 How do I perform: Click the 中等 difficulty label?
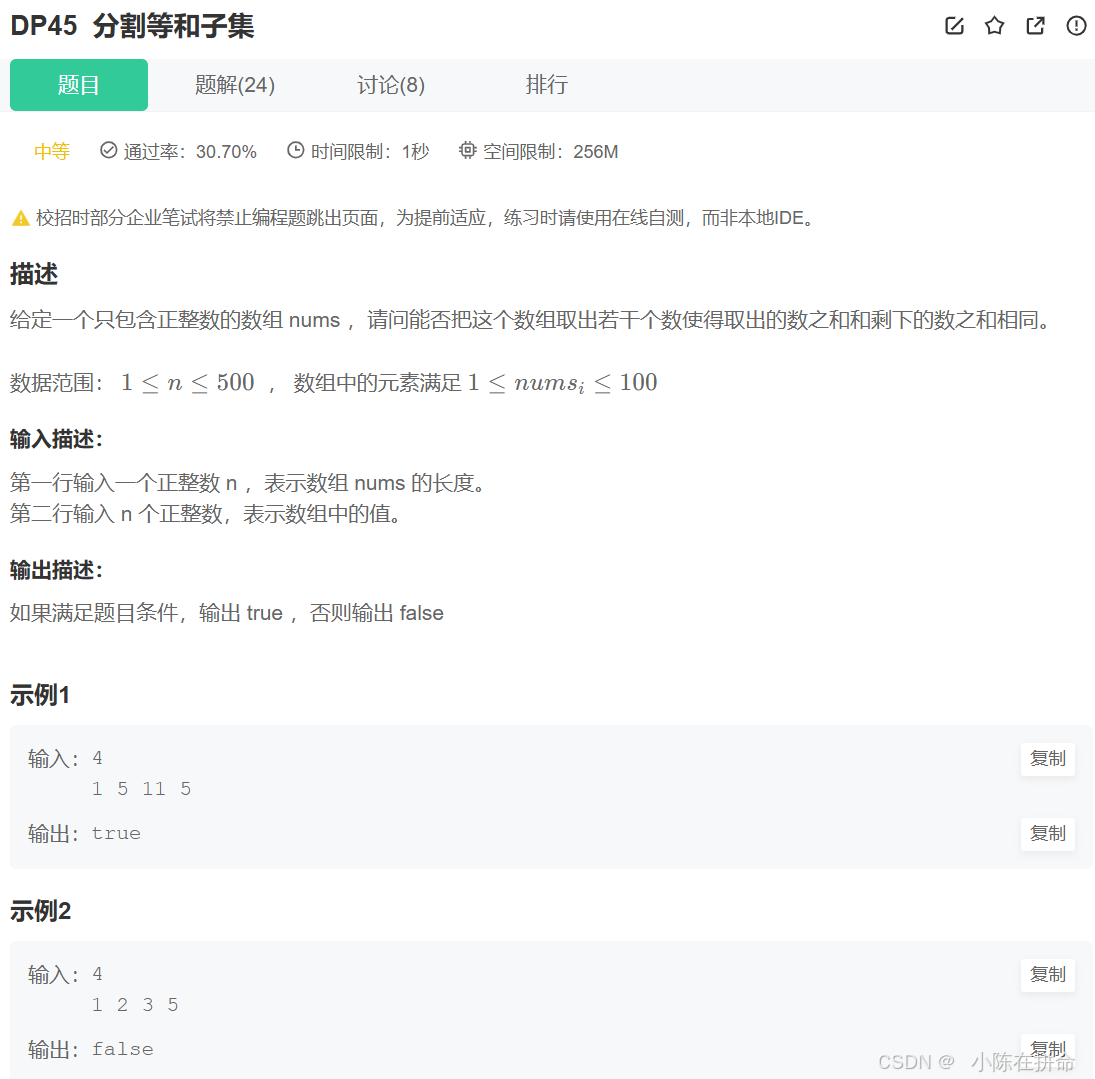click(52, 152)
